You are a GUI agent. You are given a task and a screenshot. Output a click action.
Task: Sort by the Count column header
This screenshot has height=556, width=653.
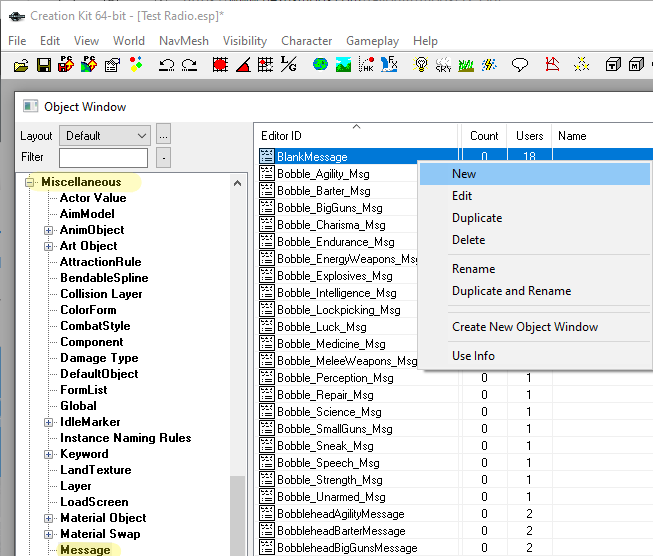[x=484, y=136]
